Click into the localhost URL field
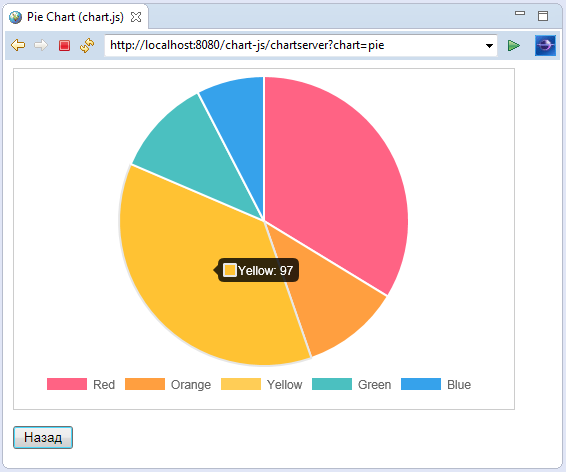Image resolution: width=566 pixels, height=472 pixels. 294,45
